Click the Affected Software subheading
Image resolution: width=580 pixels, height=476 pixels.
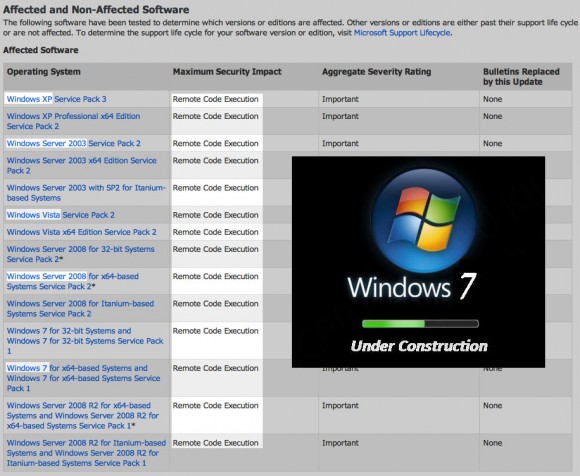click(41, 50)
